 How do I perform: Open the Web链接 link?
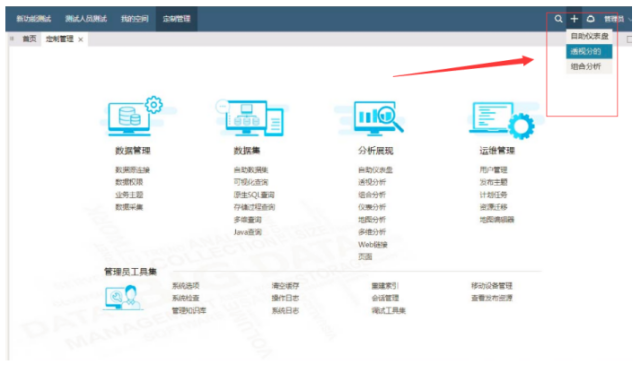(x=372, y=245)
